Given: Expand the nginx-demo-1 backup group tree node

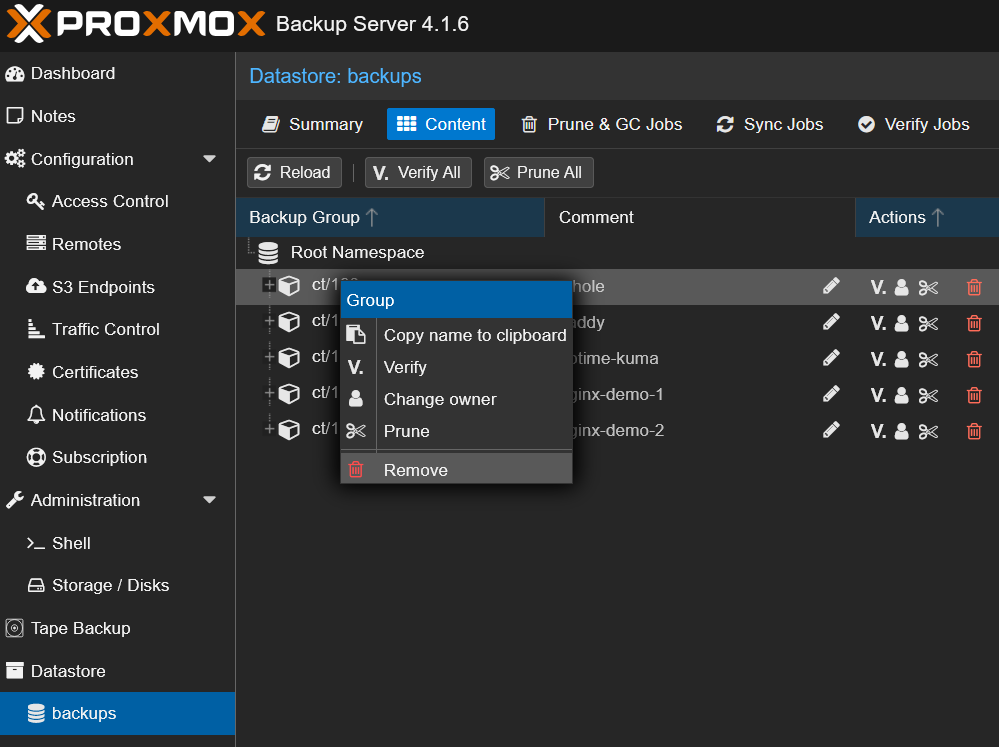Looking at the screenshot, I should point(267,394).
